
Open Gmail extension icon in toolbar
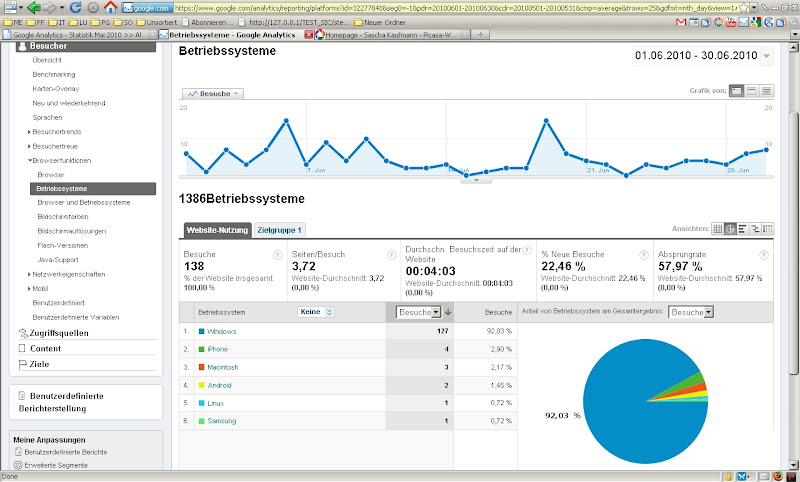[x=681, y=22]
